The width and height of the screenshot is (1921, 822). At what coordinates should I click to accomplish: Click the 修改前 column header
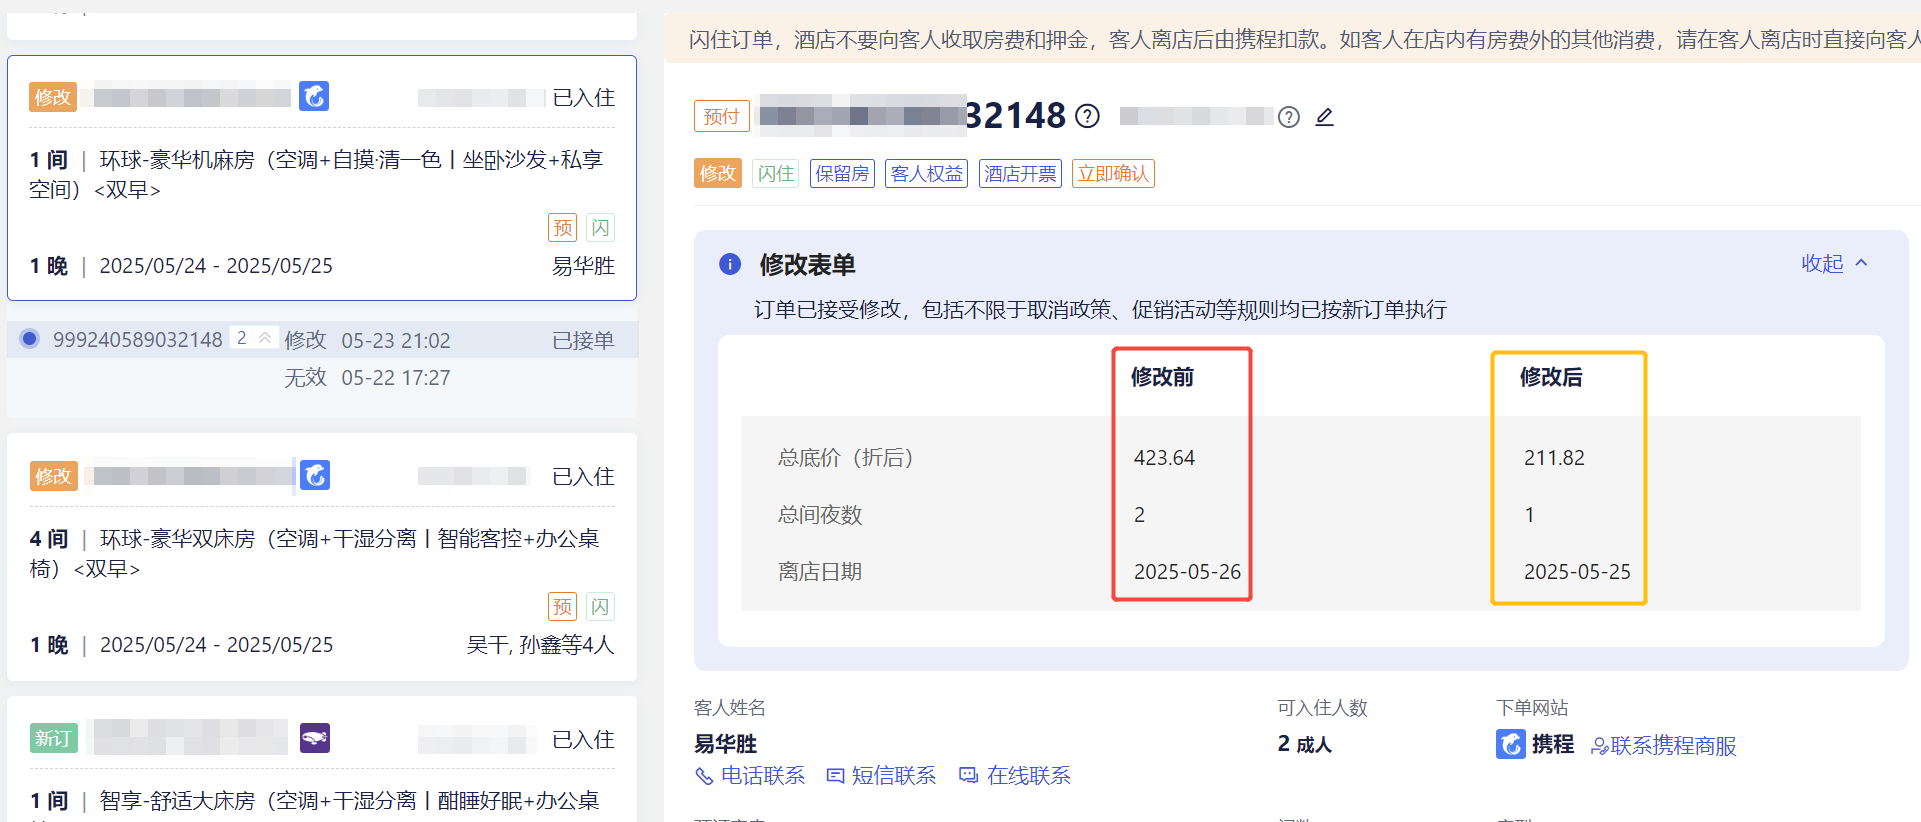tap(1162, 377)
